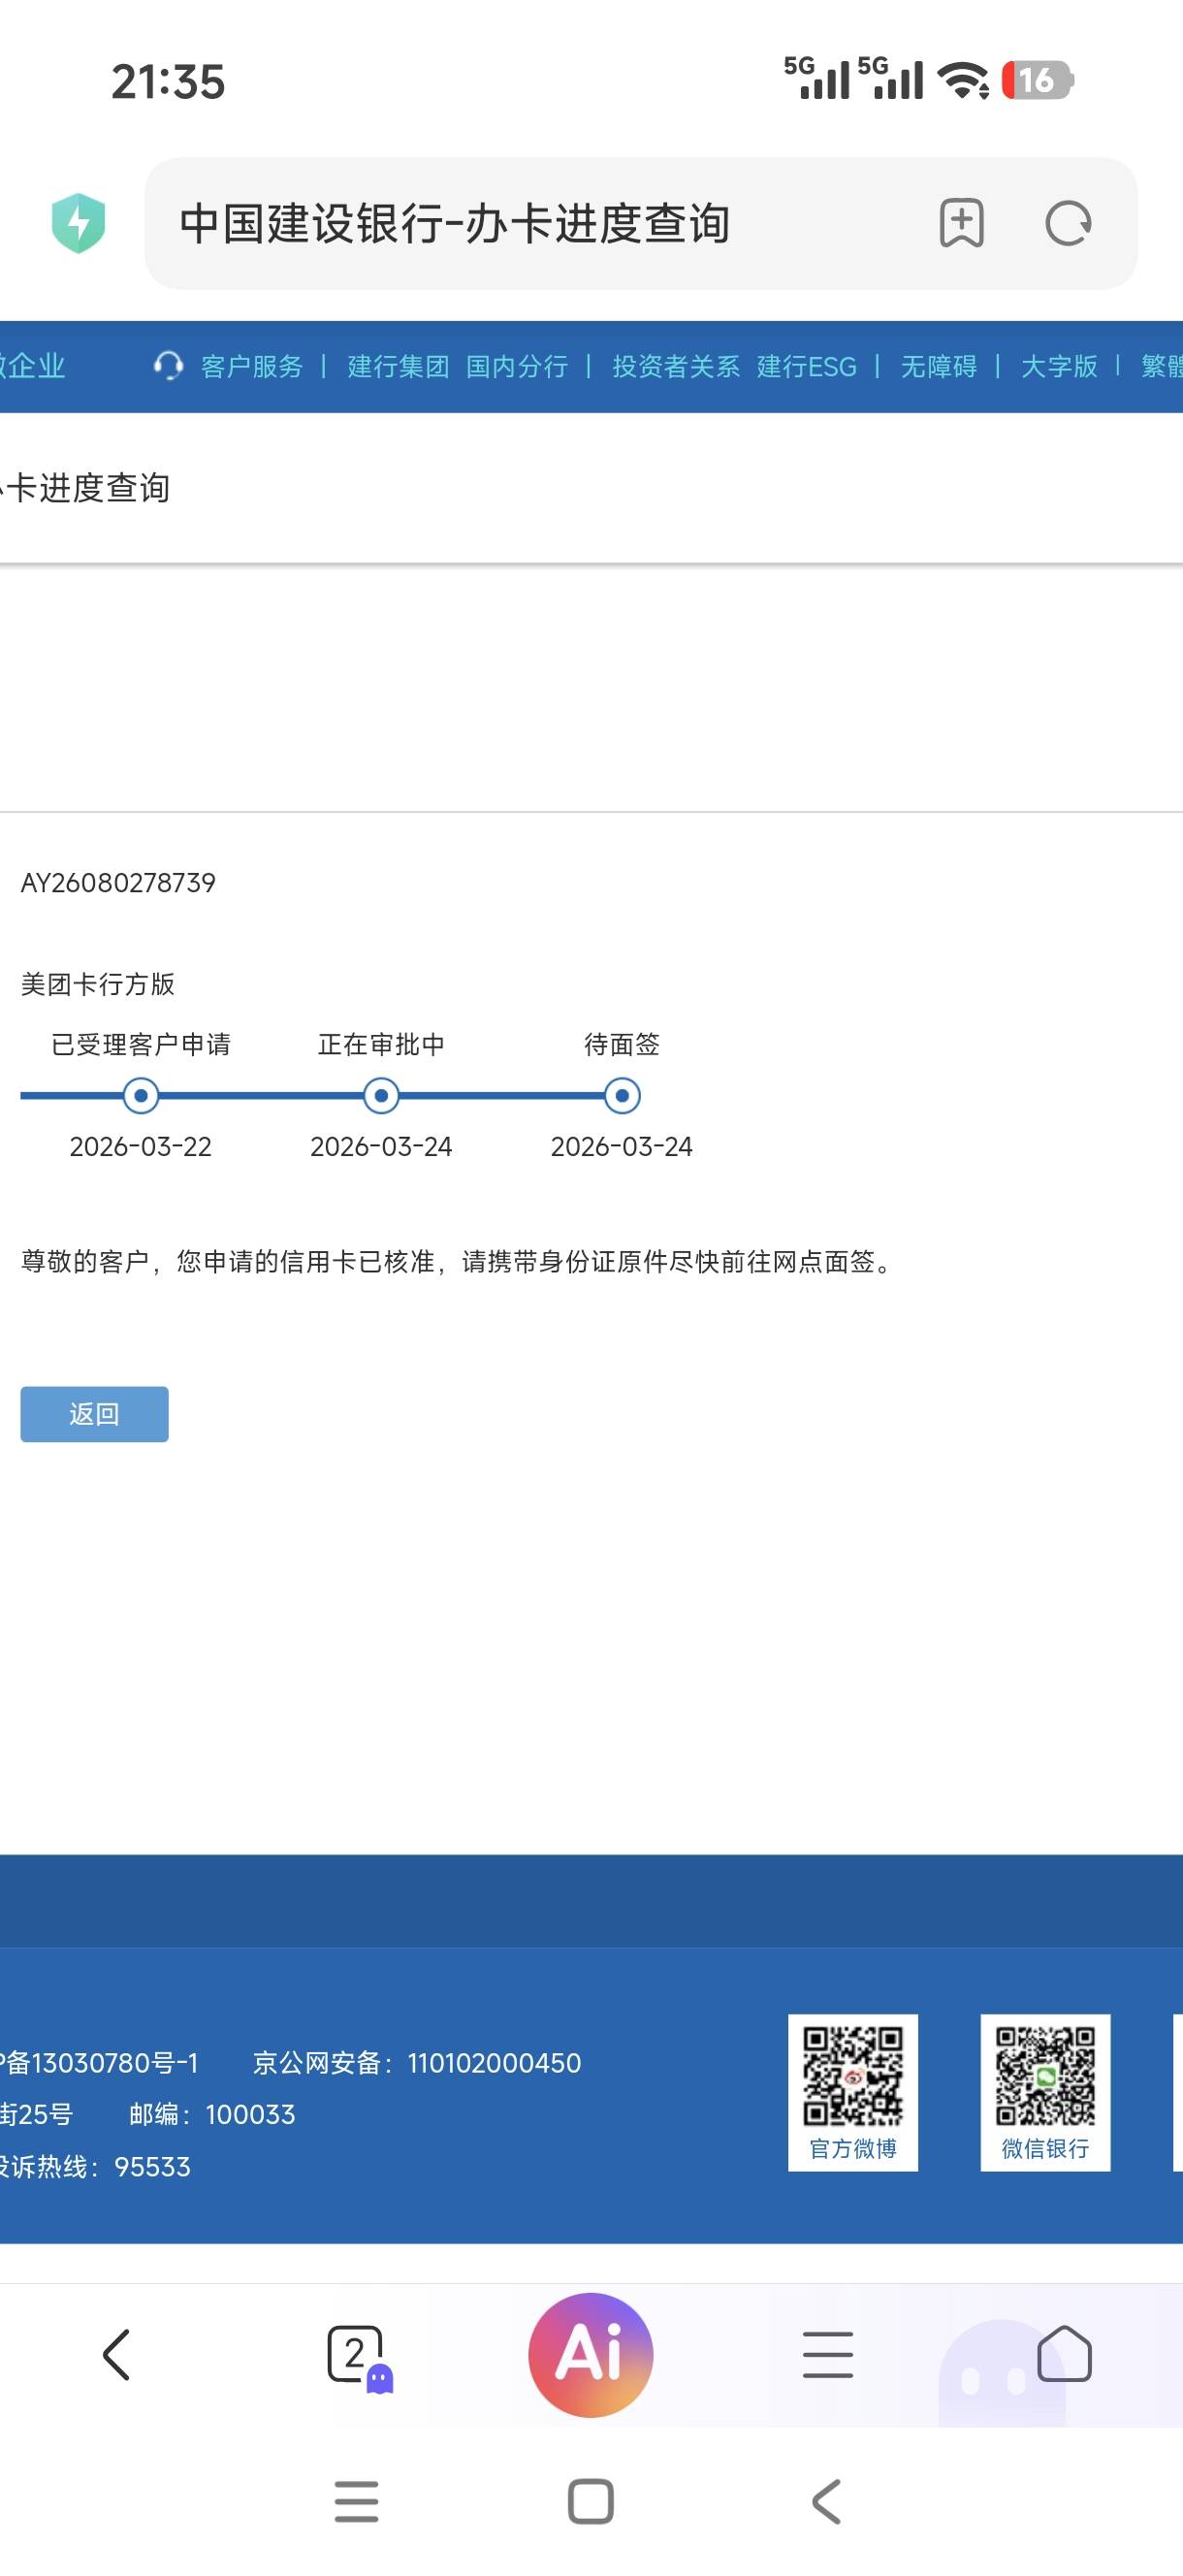Viewport: 1183px width, 2576px height.
Task: Select application number AY26080278739
Action: tap(118, 883)
